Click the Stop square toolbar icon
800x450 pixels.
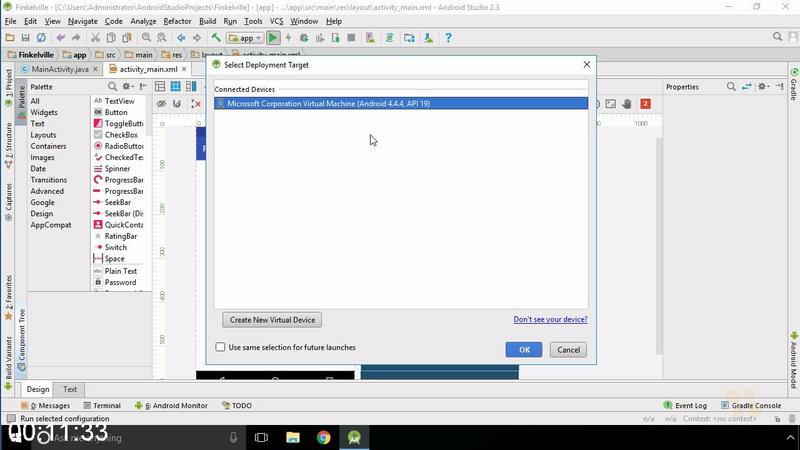pyautogui.click(x=351, y=38)
